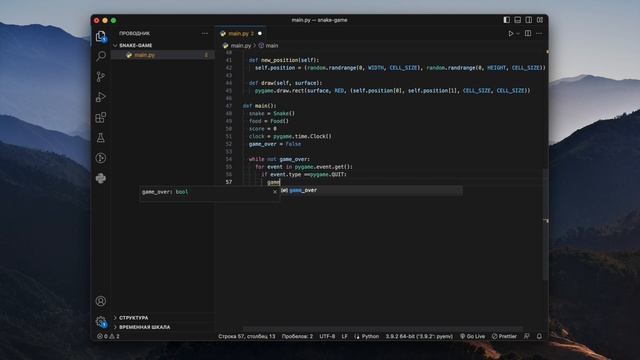Viewport: 640px width, 360px height.
Task: Click the "game_over = False" code line
Action: click(275, 144)
